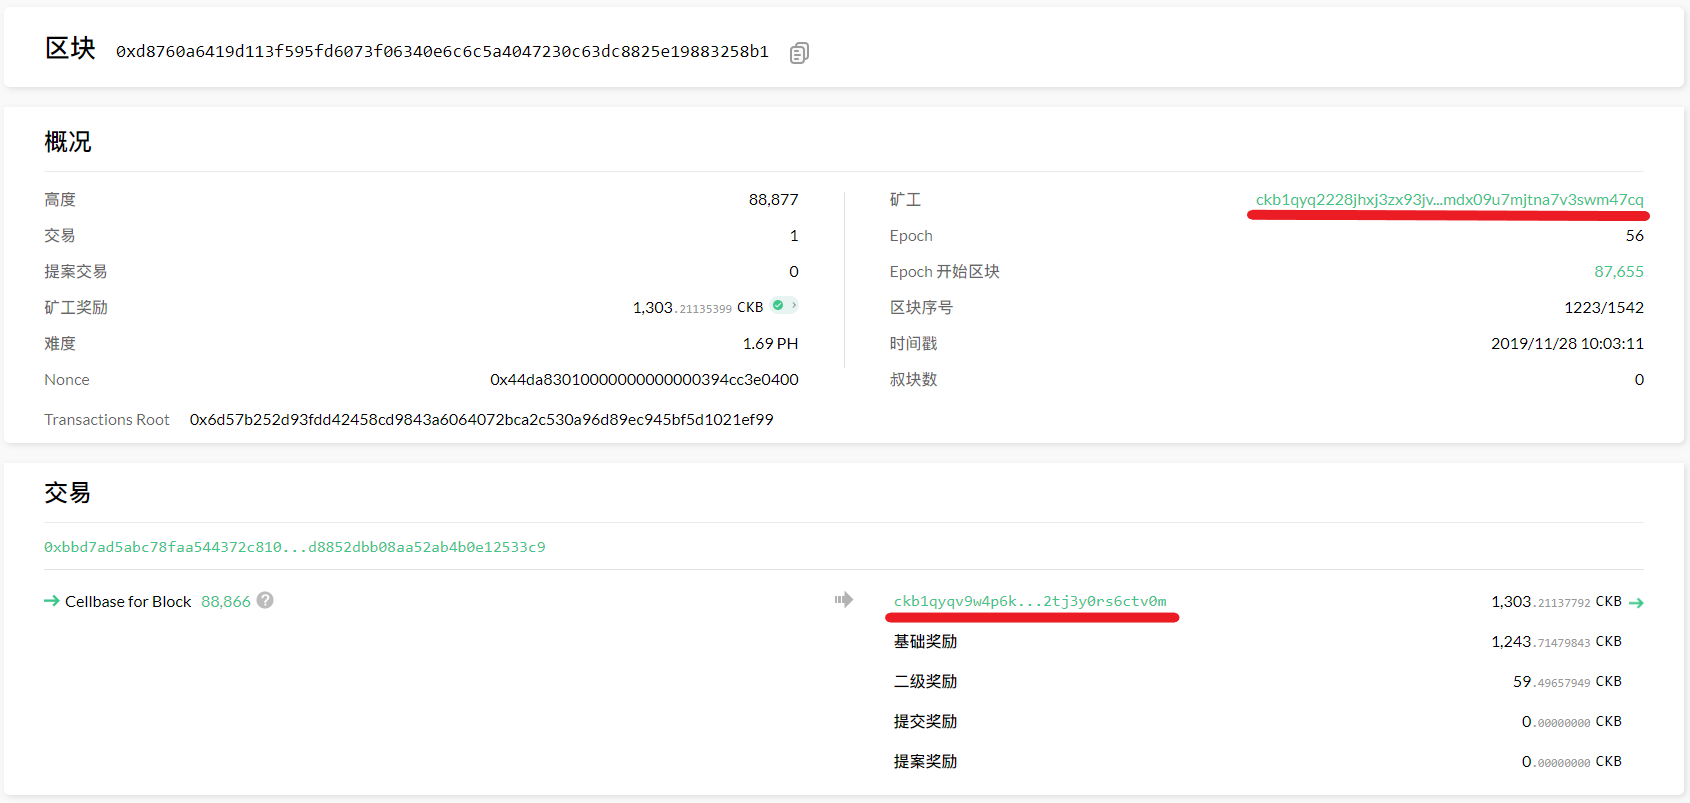Screen dimensions: 1690x803
Task: Click the green arrow after 1,303.21137792 CKB
Action: (x=1636, y=603)
